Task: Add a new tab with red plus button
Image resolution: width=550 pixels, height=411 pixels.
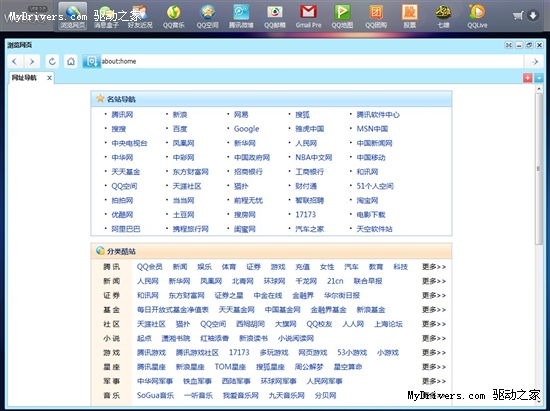Action: (x=528, y=78)
